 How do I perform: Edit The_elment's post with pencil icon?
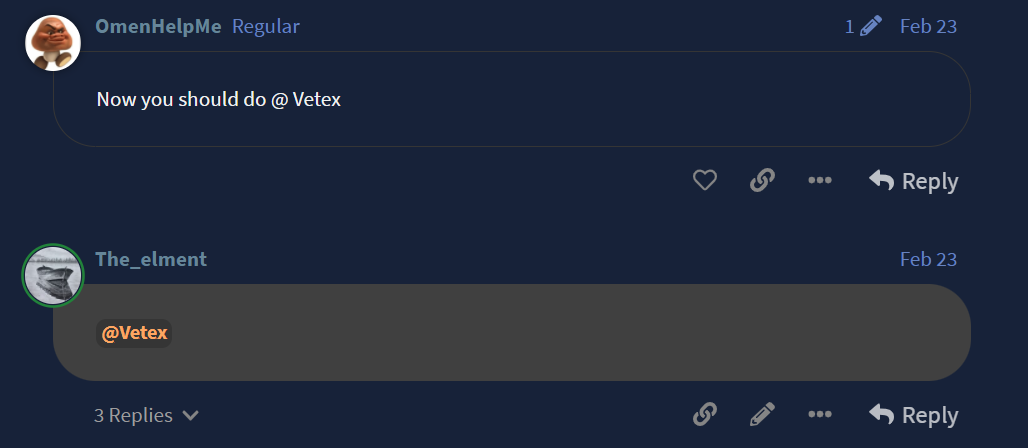(762, 414)
